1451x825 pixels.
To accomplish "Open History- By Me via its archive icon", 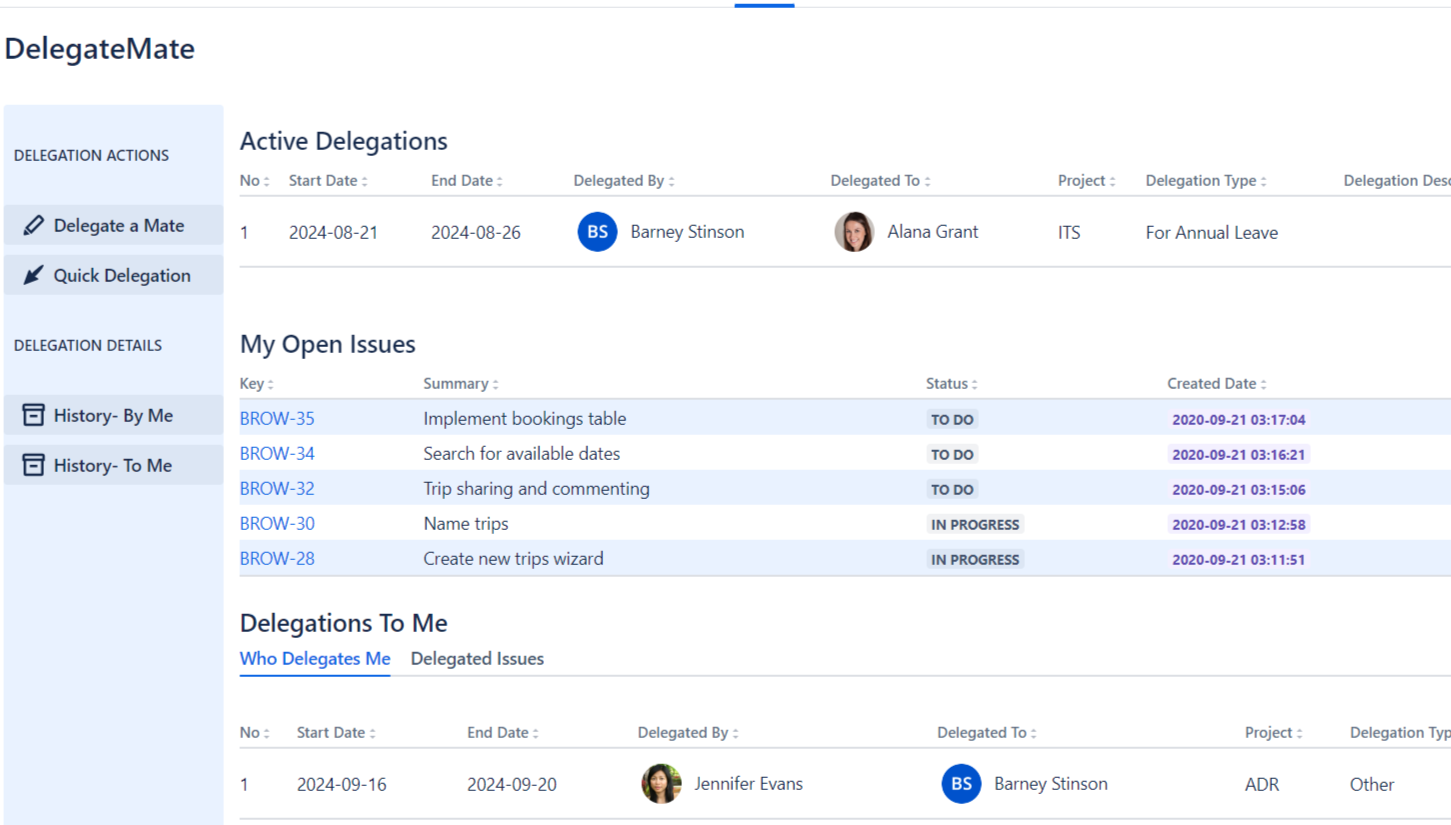I will point(35,415).
